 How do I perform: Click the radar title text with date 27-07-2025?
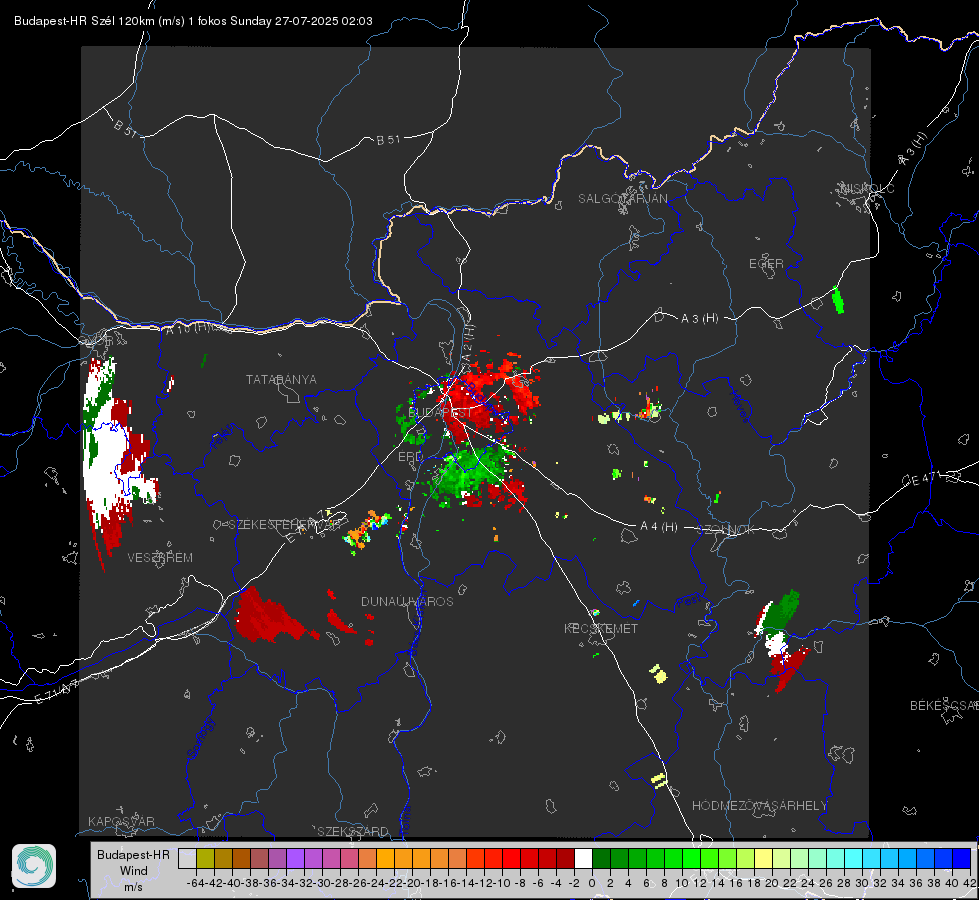(193, 21)
